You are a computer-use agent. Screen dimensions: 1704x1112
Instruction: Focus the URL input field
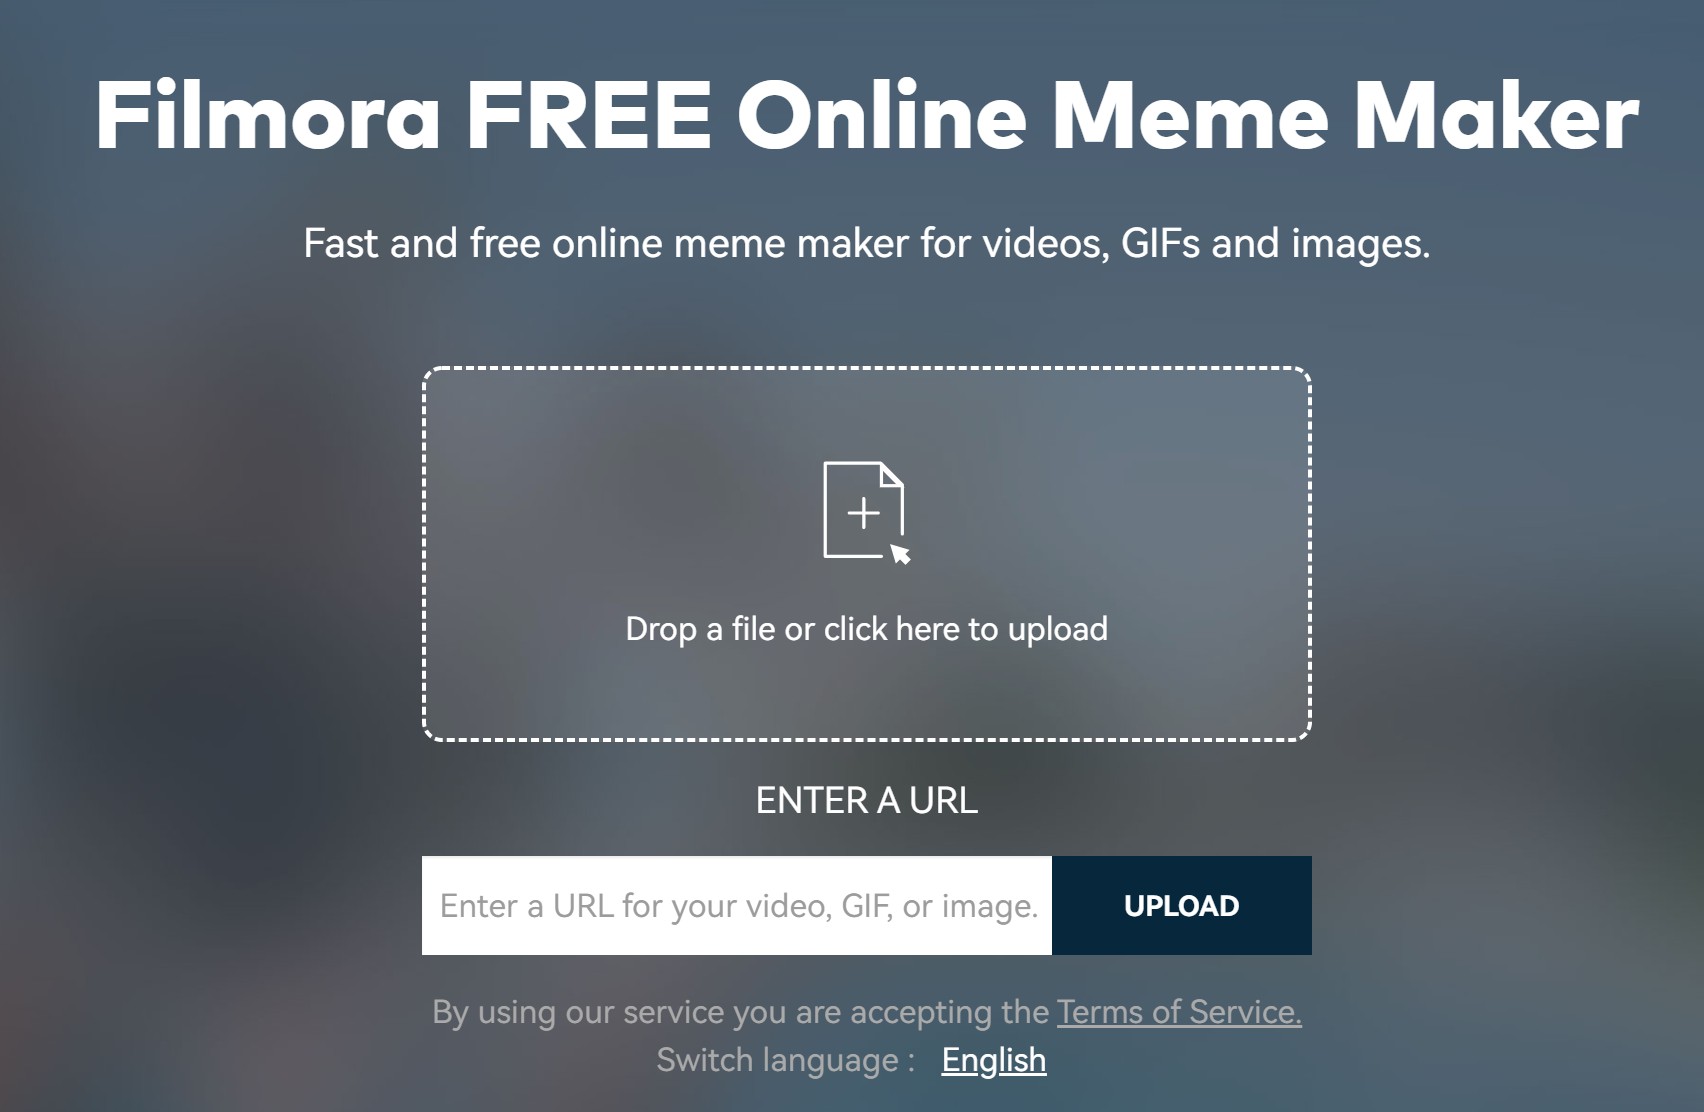click(737, 905)
